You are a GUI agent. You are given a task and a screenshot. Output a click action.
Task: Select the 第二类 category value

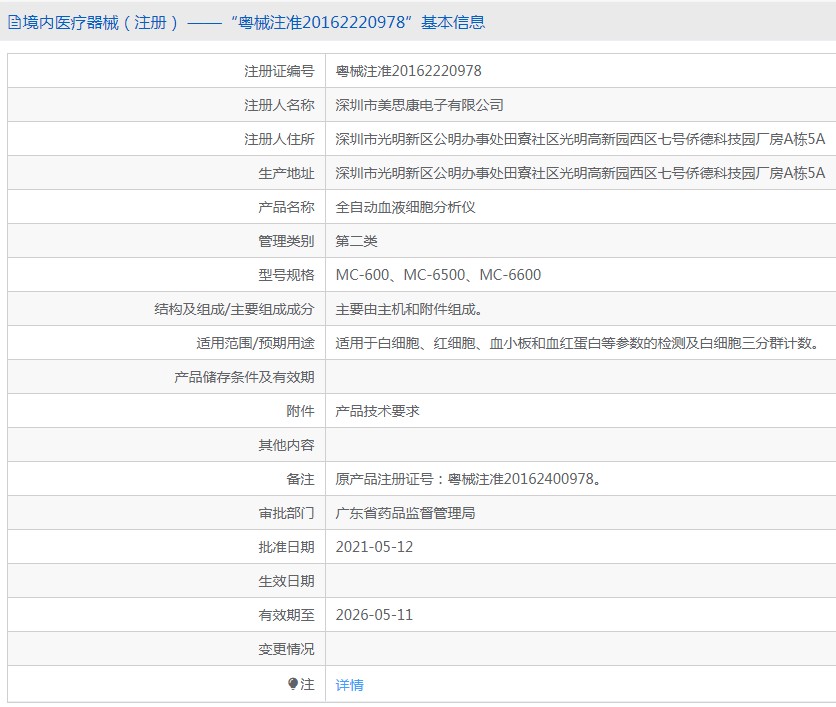356,241
